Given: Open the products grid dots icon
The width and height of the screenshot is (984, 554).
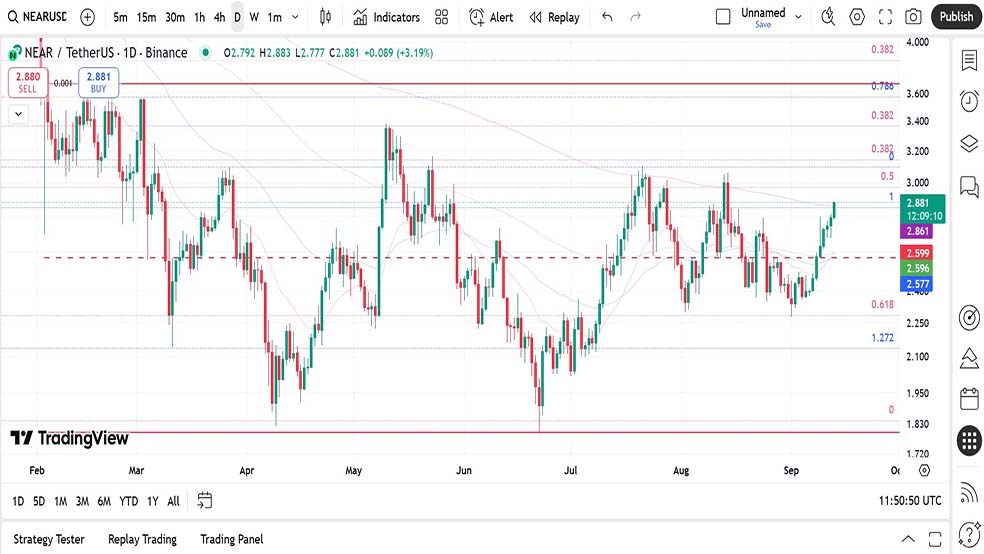Looking at the screenshot, I should pyautogui.click(x=969, y=440).
